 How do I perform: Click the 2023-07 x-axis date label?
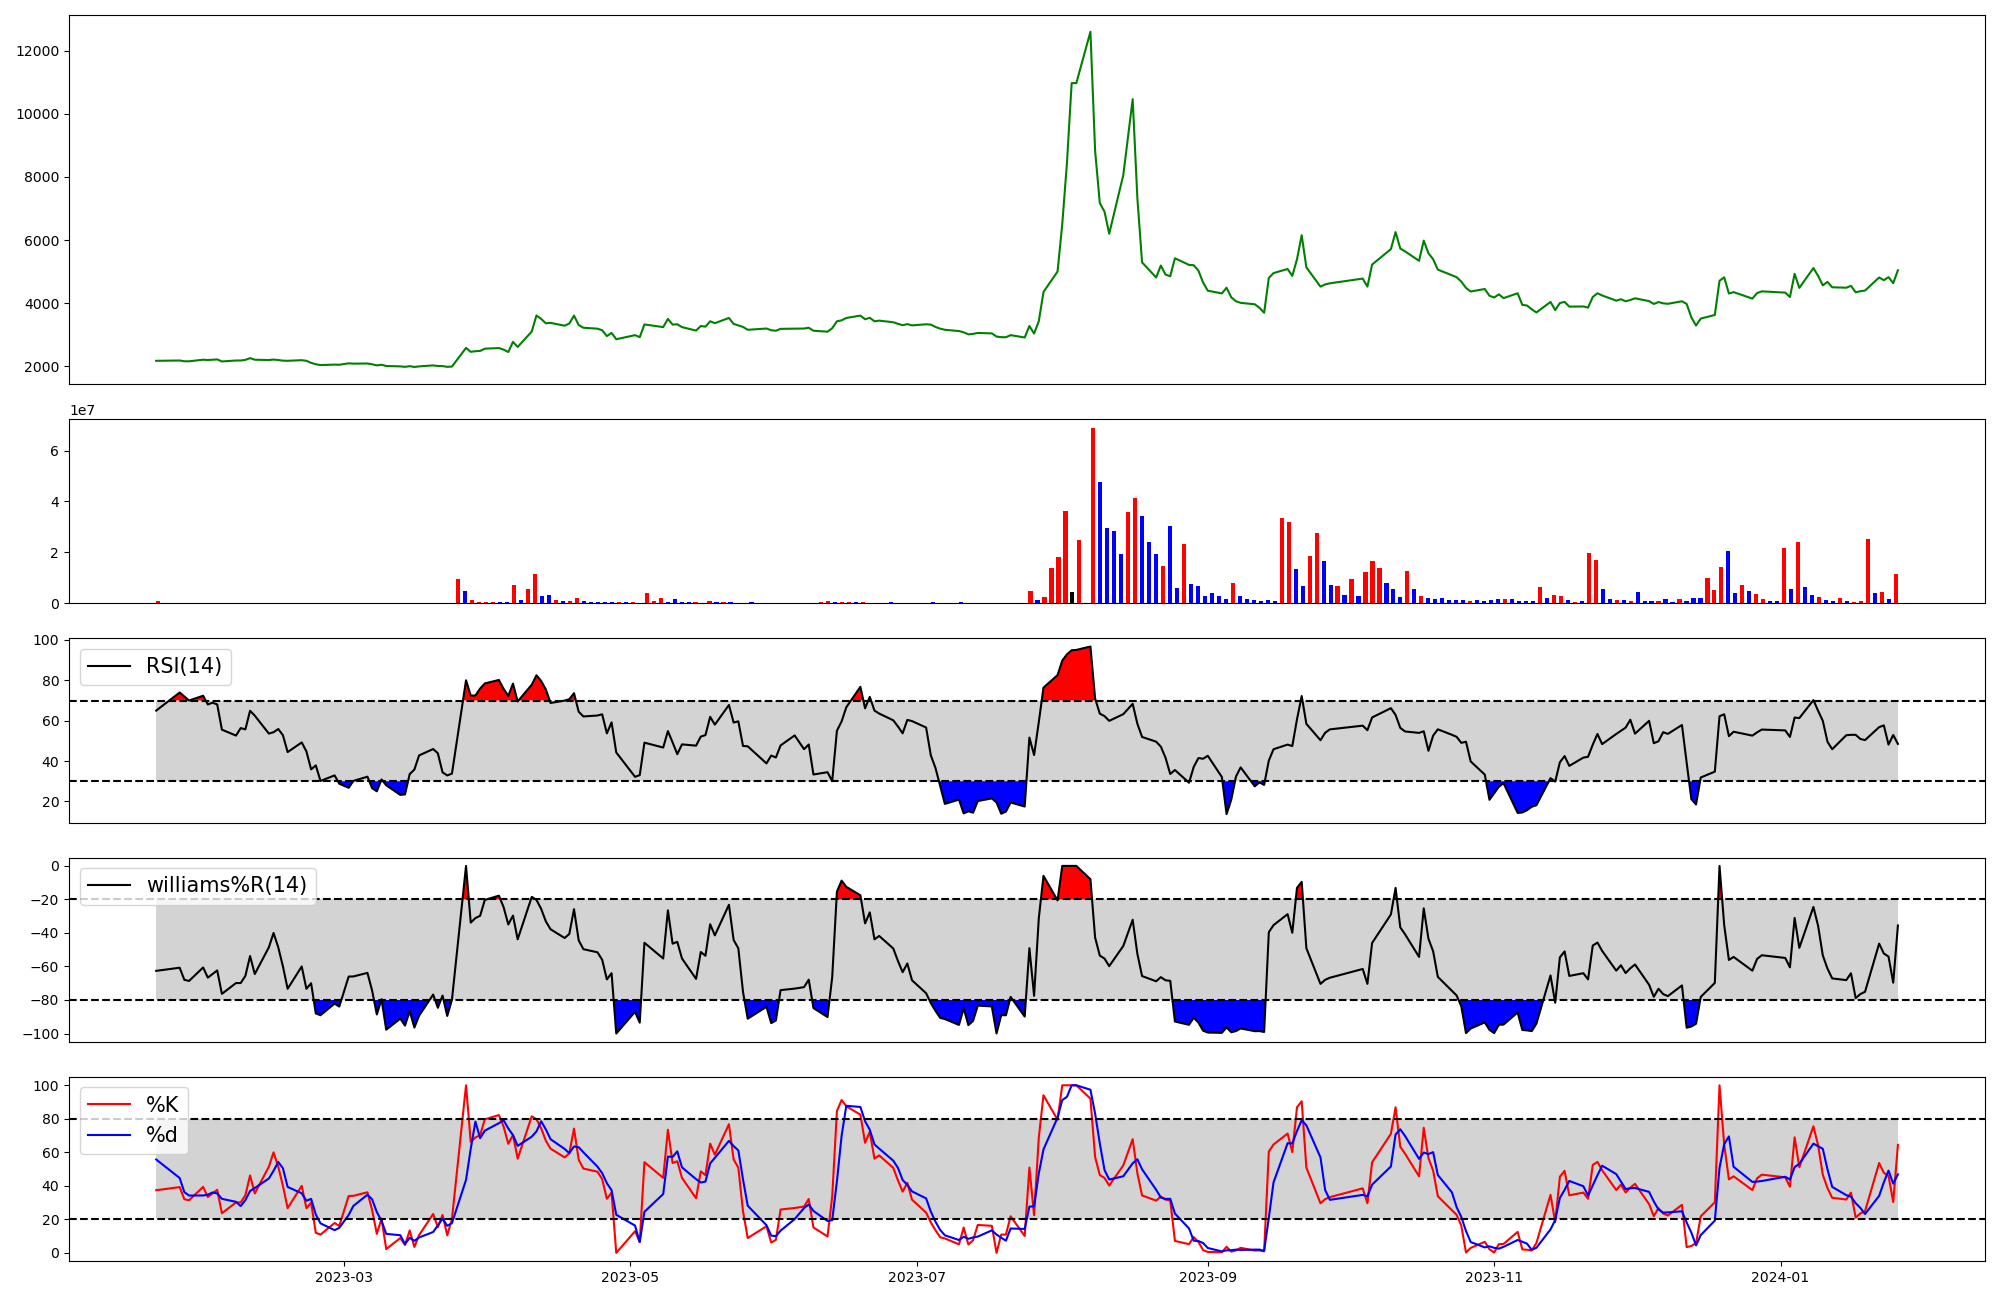point(917,1277)
